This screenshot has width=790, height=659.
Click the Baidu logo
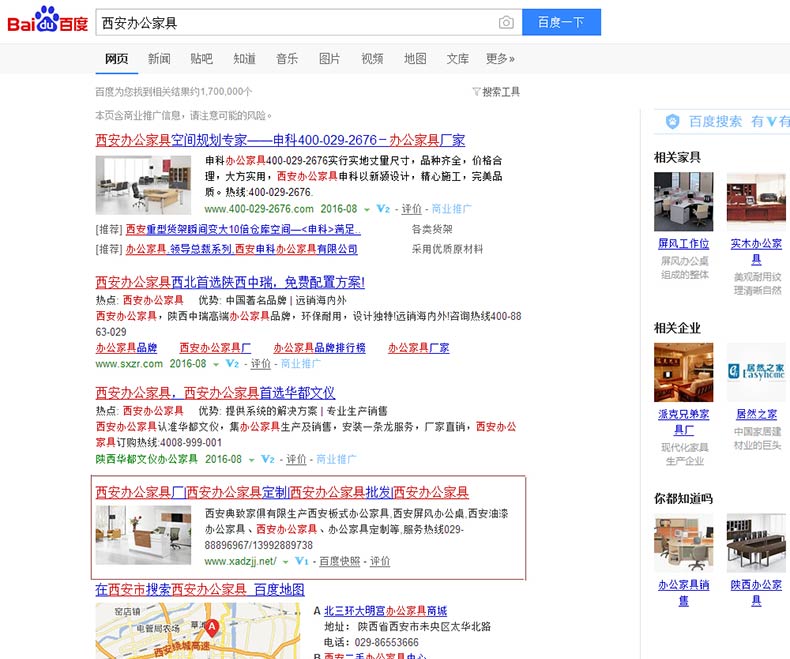pos(48,20)
